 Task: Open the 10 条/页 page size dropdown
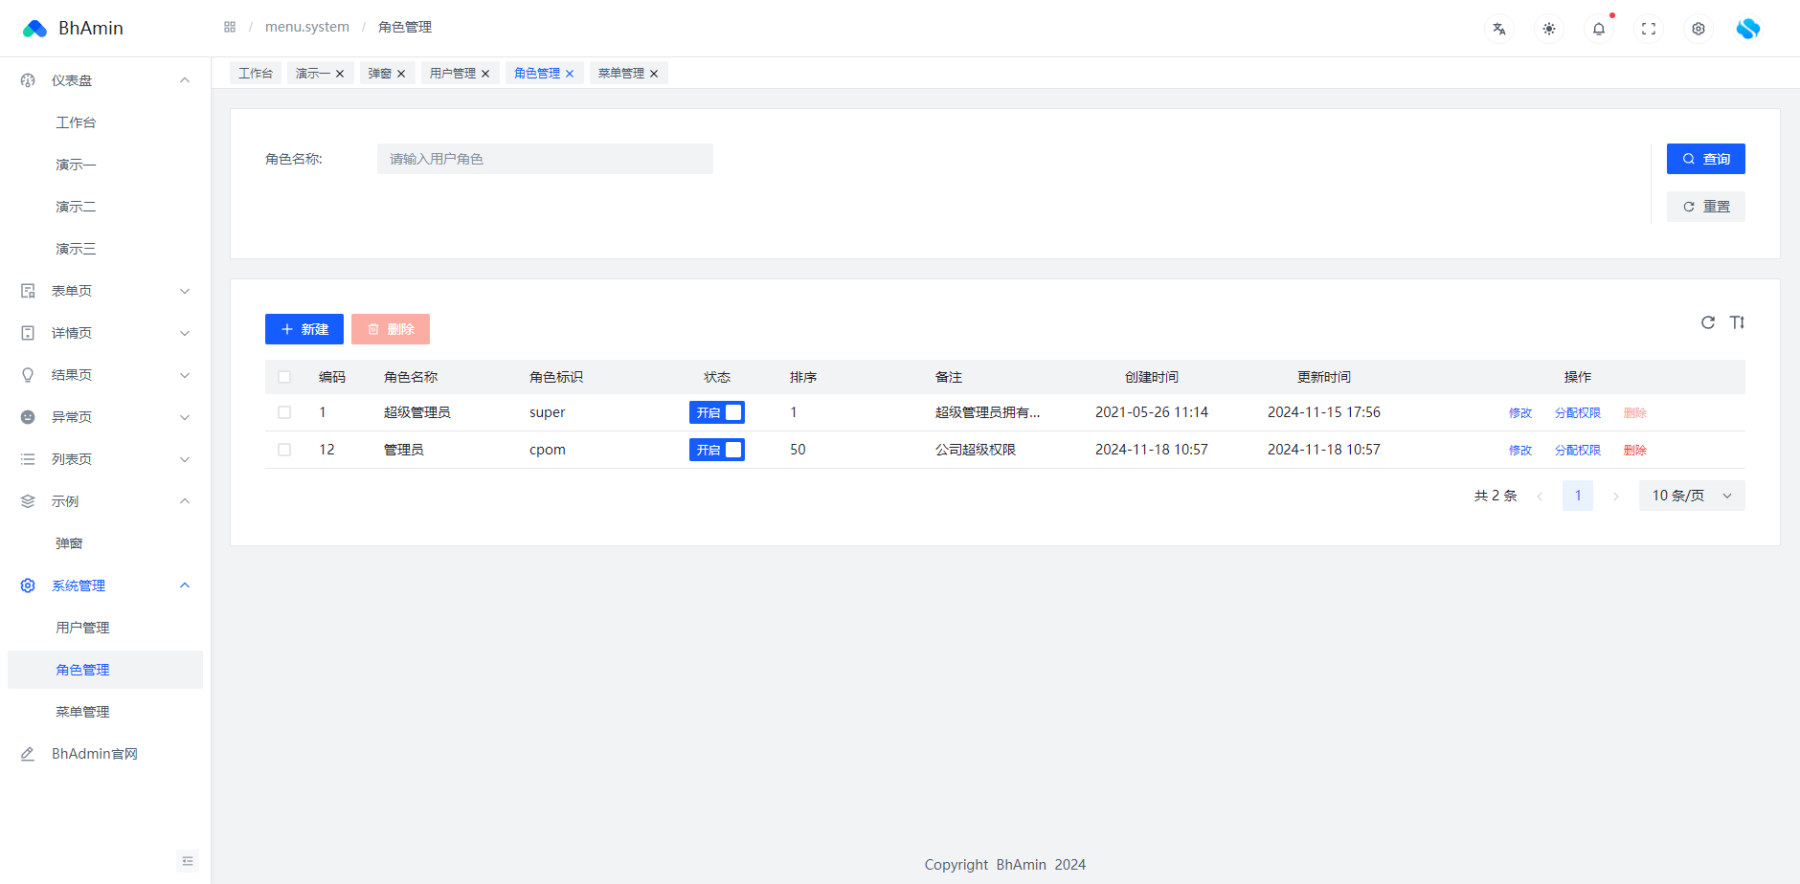[x=1692, y=496]
